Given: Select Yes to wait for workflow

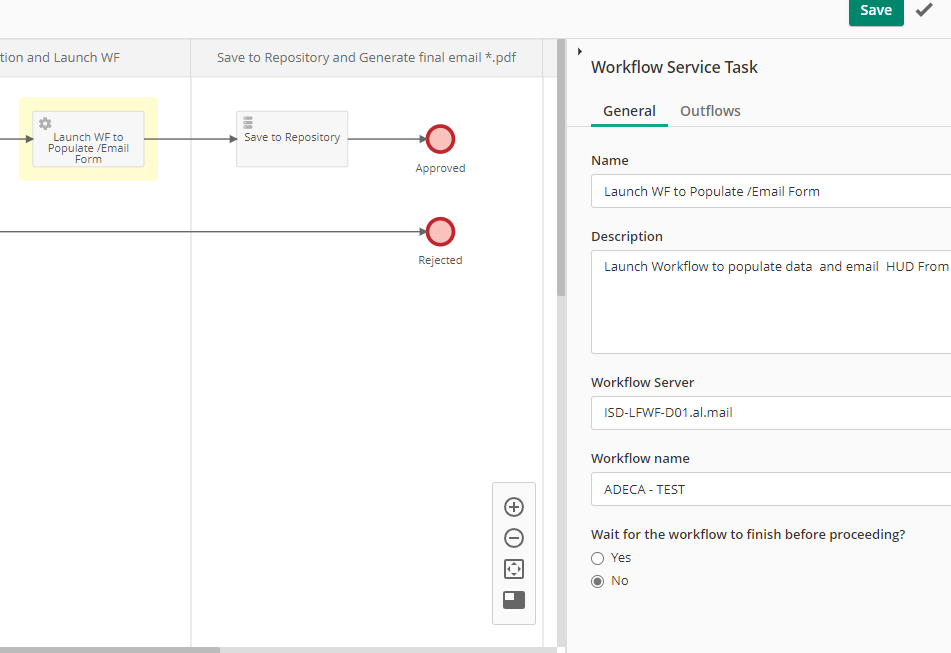Looking at the screenshot, I should (598, 558).
